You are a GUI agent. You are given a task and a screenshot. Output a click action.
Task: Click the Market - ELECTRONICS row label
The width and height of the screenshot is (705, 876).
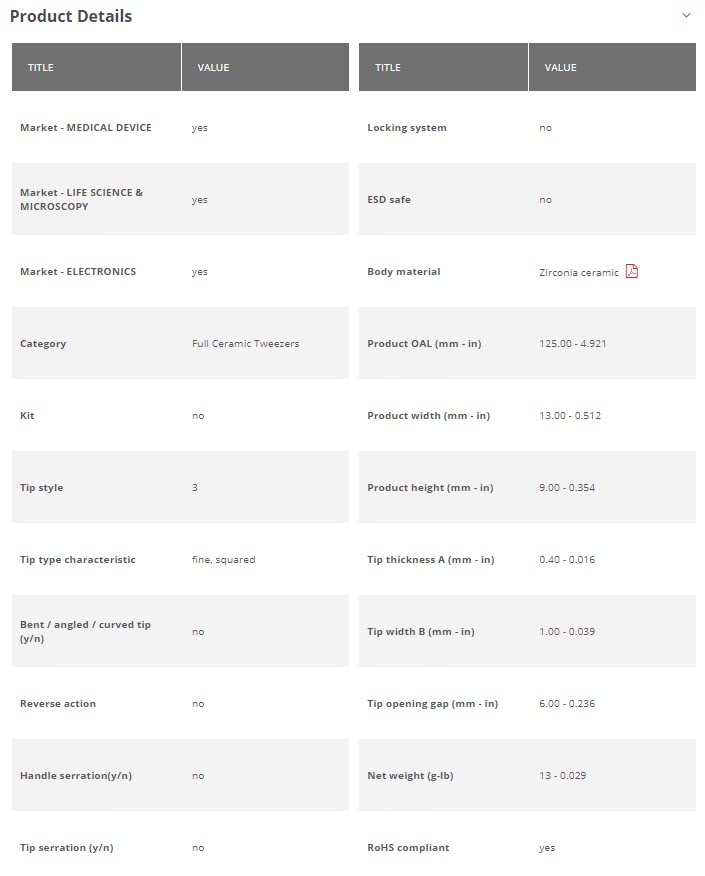coord(78,272)
